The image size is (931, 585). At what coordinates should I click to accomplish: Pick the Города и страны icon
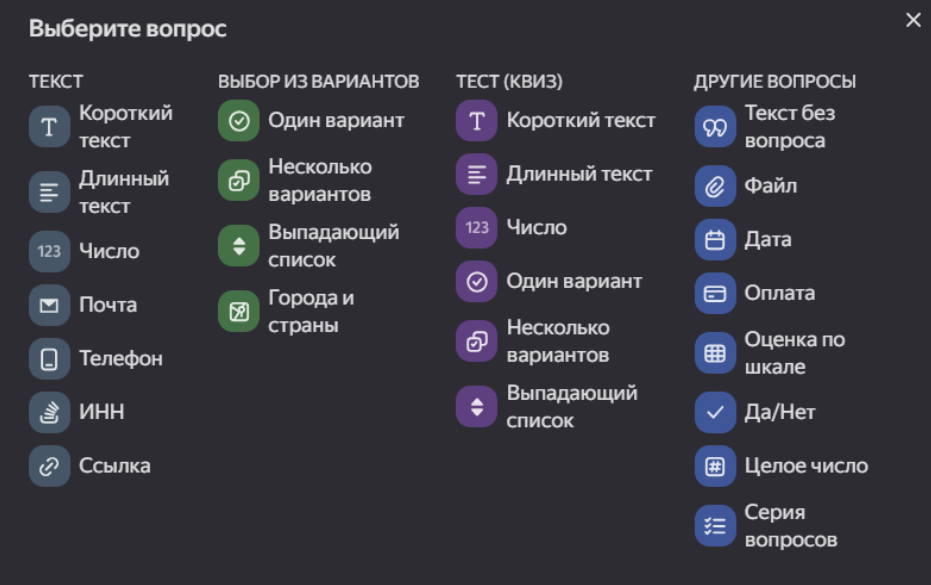tap(238, 312)
